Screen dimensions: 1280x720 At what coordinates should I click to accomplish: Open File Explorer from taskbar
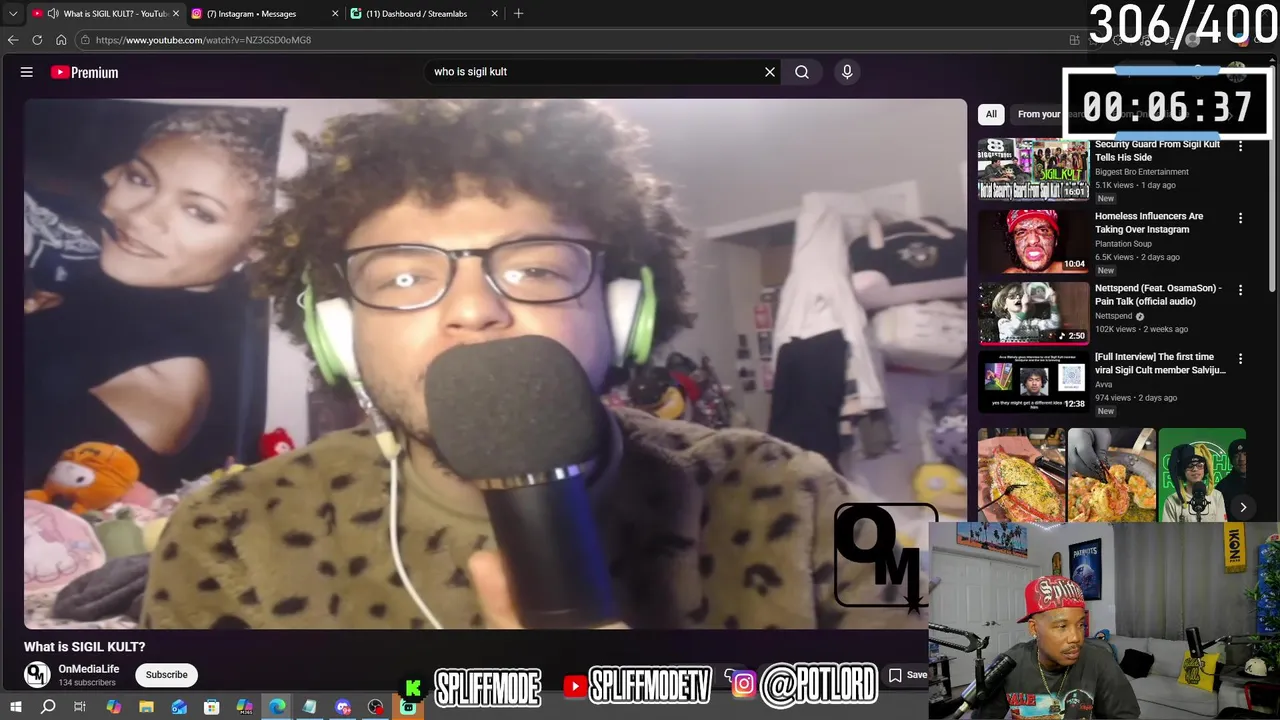146,707
